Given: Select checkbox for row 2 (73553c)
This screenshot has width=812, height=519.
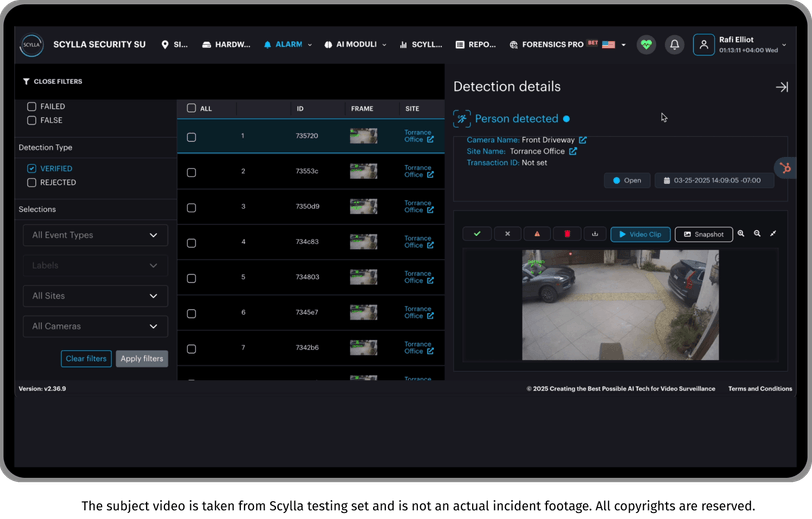Looking at the screenshot, I should pyautogui.click(x=191, y=172).
